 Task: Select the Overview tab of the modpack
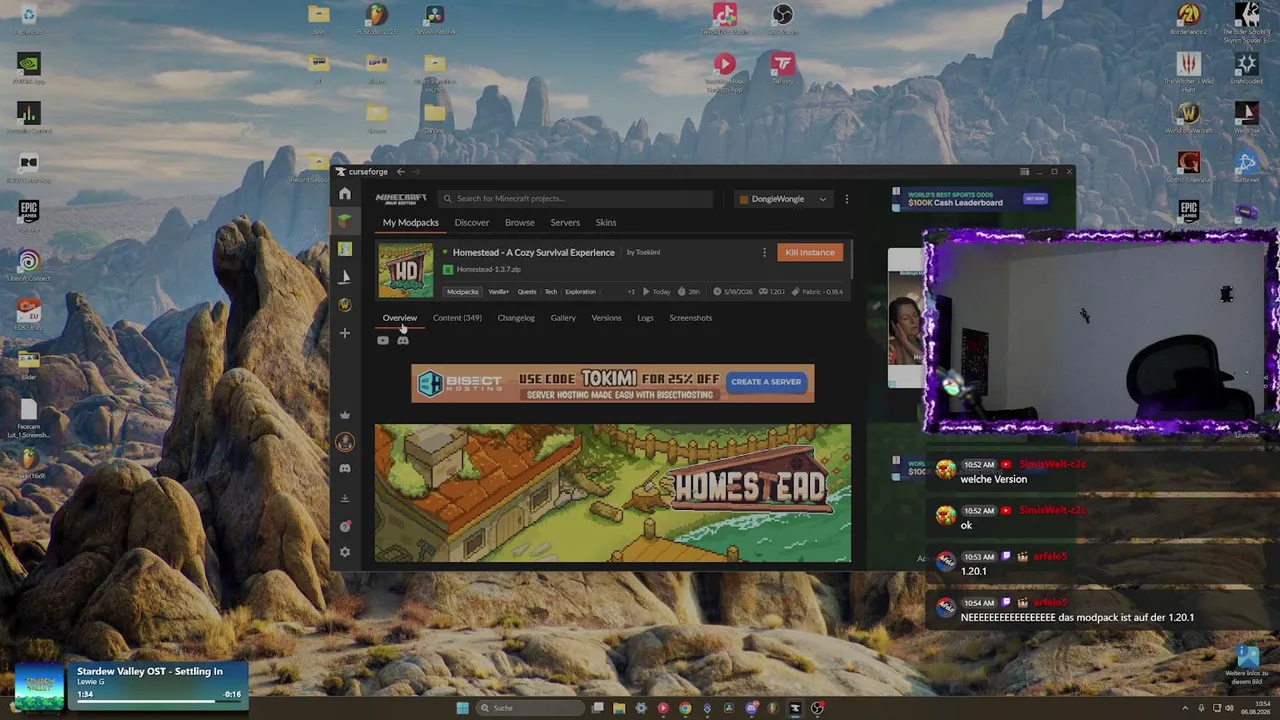point(400,318)
